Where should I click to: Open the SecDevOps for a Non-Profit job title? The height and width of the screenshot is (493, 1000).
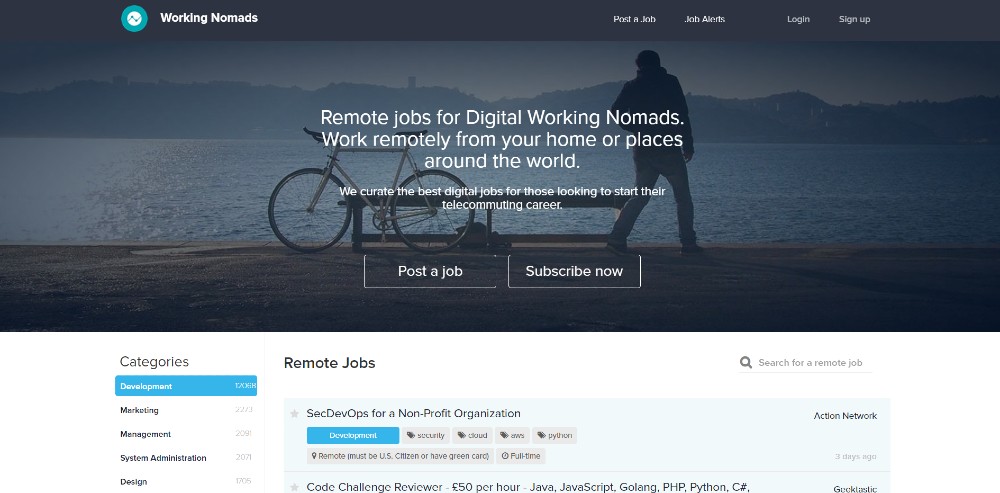point(413,413)
